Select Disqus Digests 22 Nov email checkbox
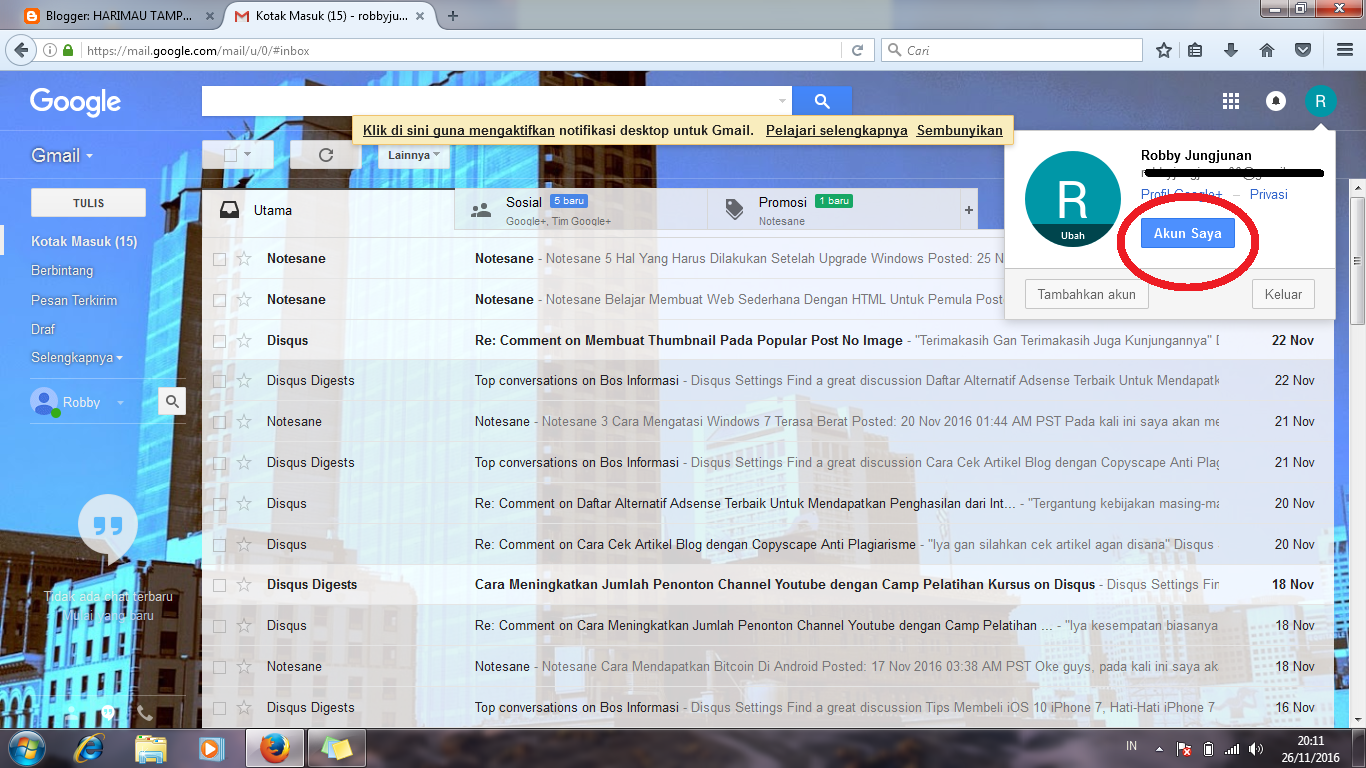Viewport: 1366px width, 768px height. pos(219,381)
